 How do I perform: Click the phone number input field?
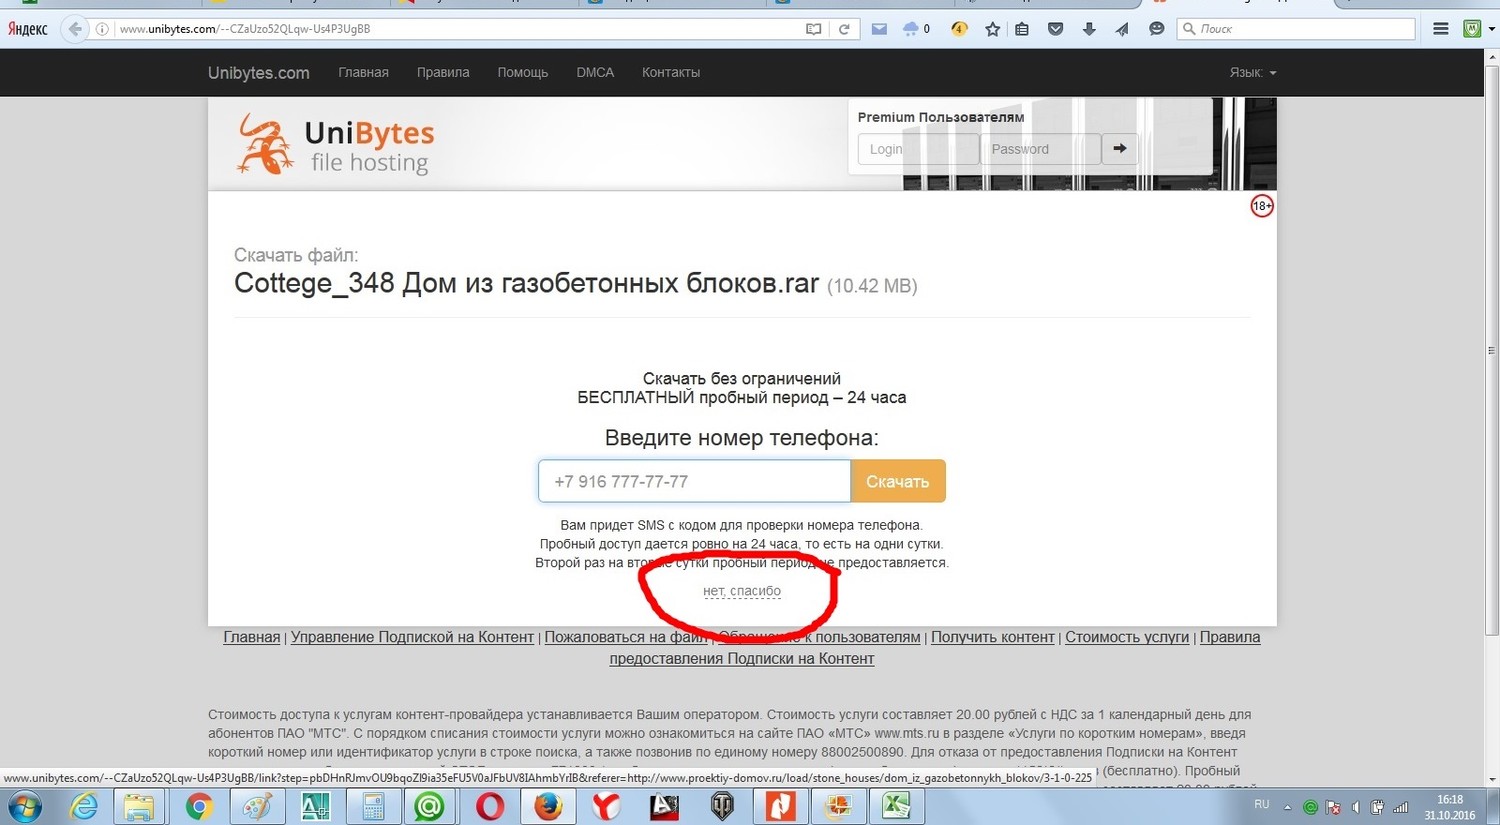[694, 481]
